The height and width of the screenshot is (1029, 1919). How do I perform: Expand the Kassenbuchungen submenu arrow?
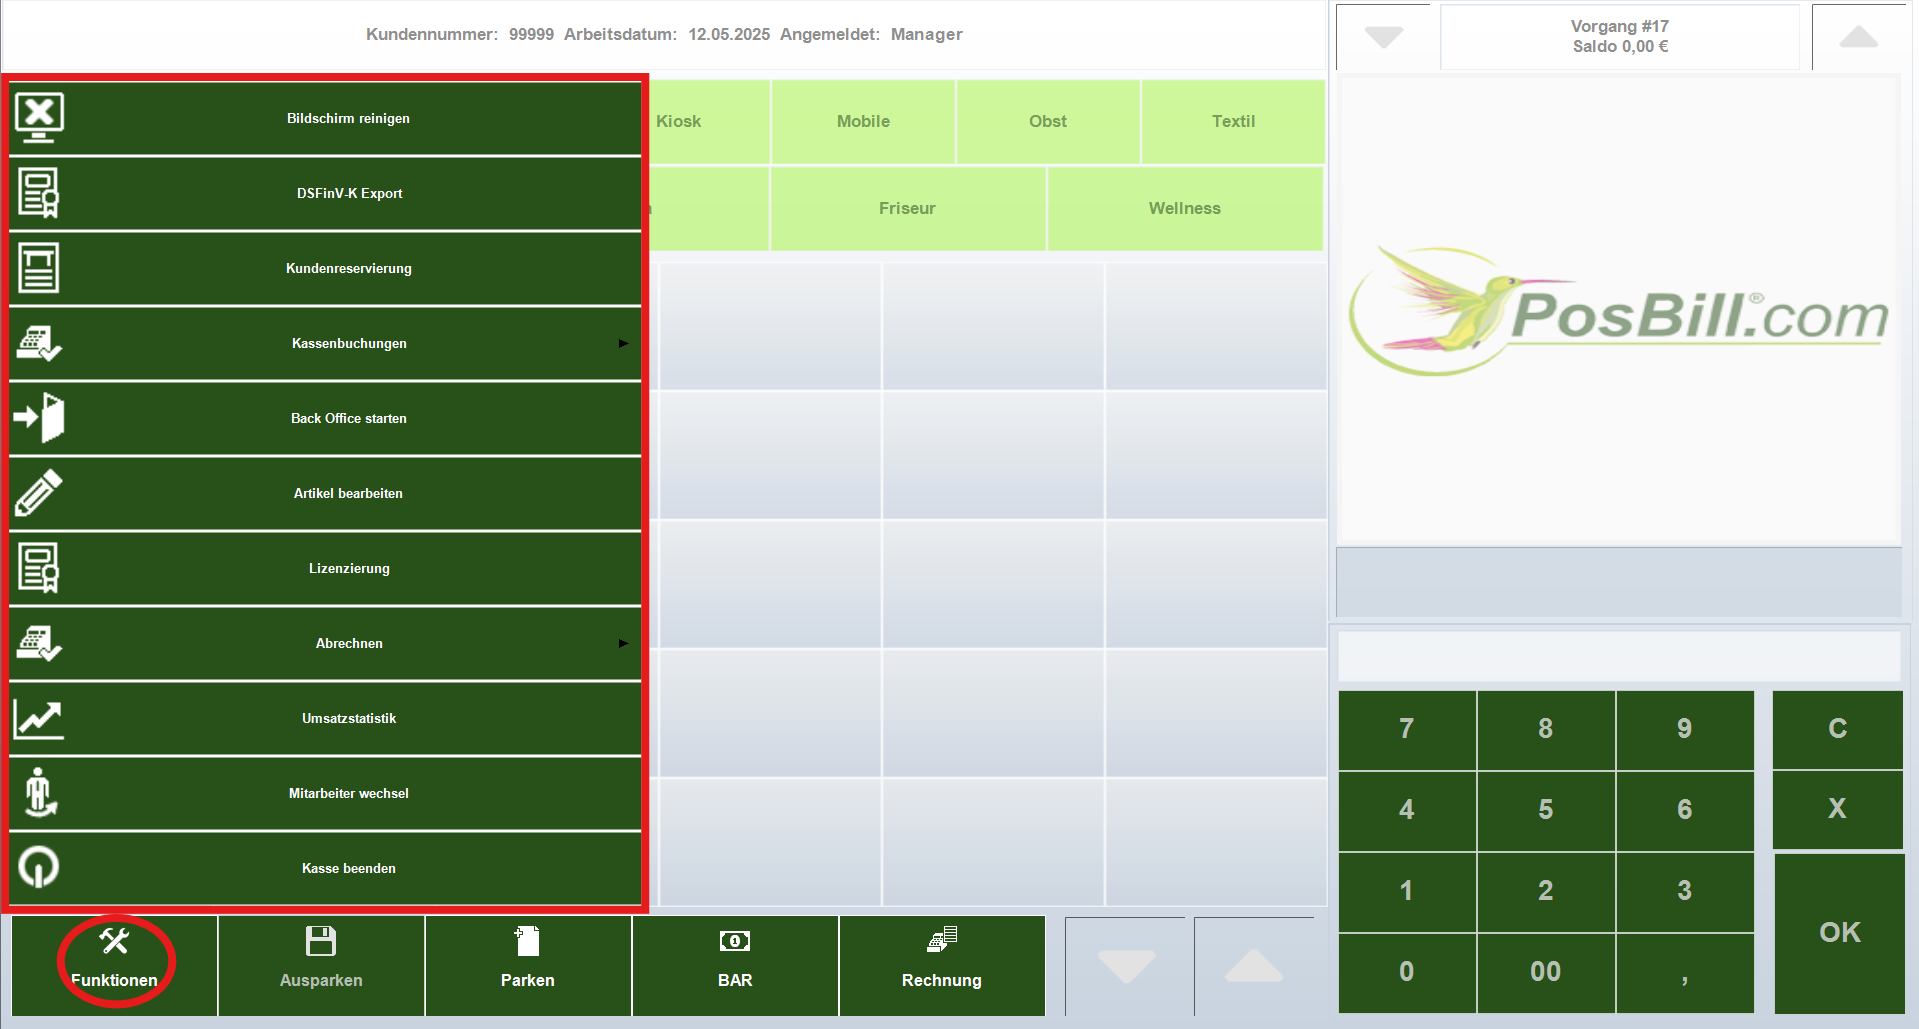[623, 343]
